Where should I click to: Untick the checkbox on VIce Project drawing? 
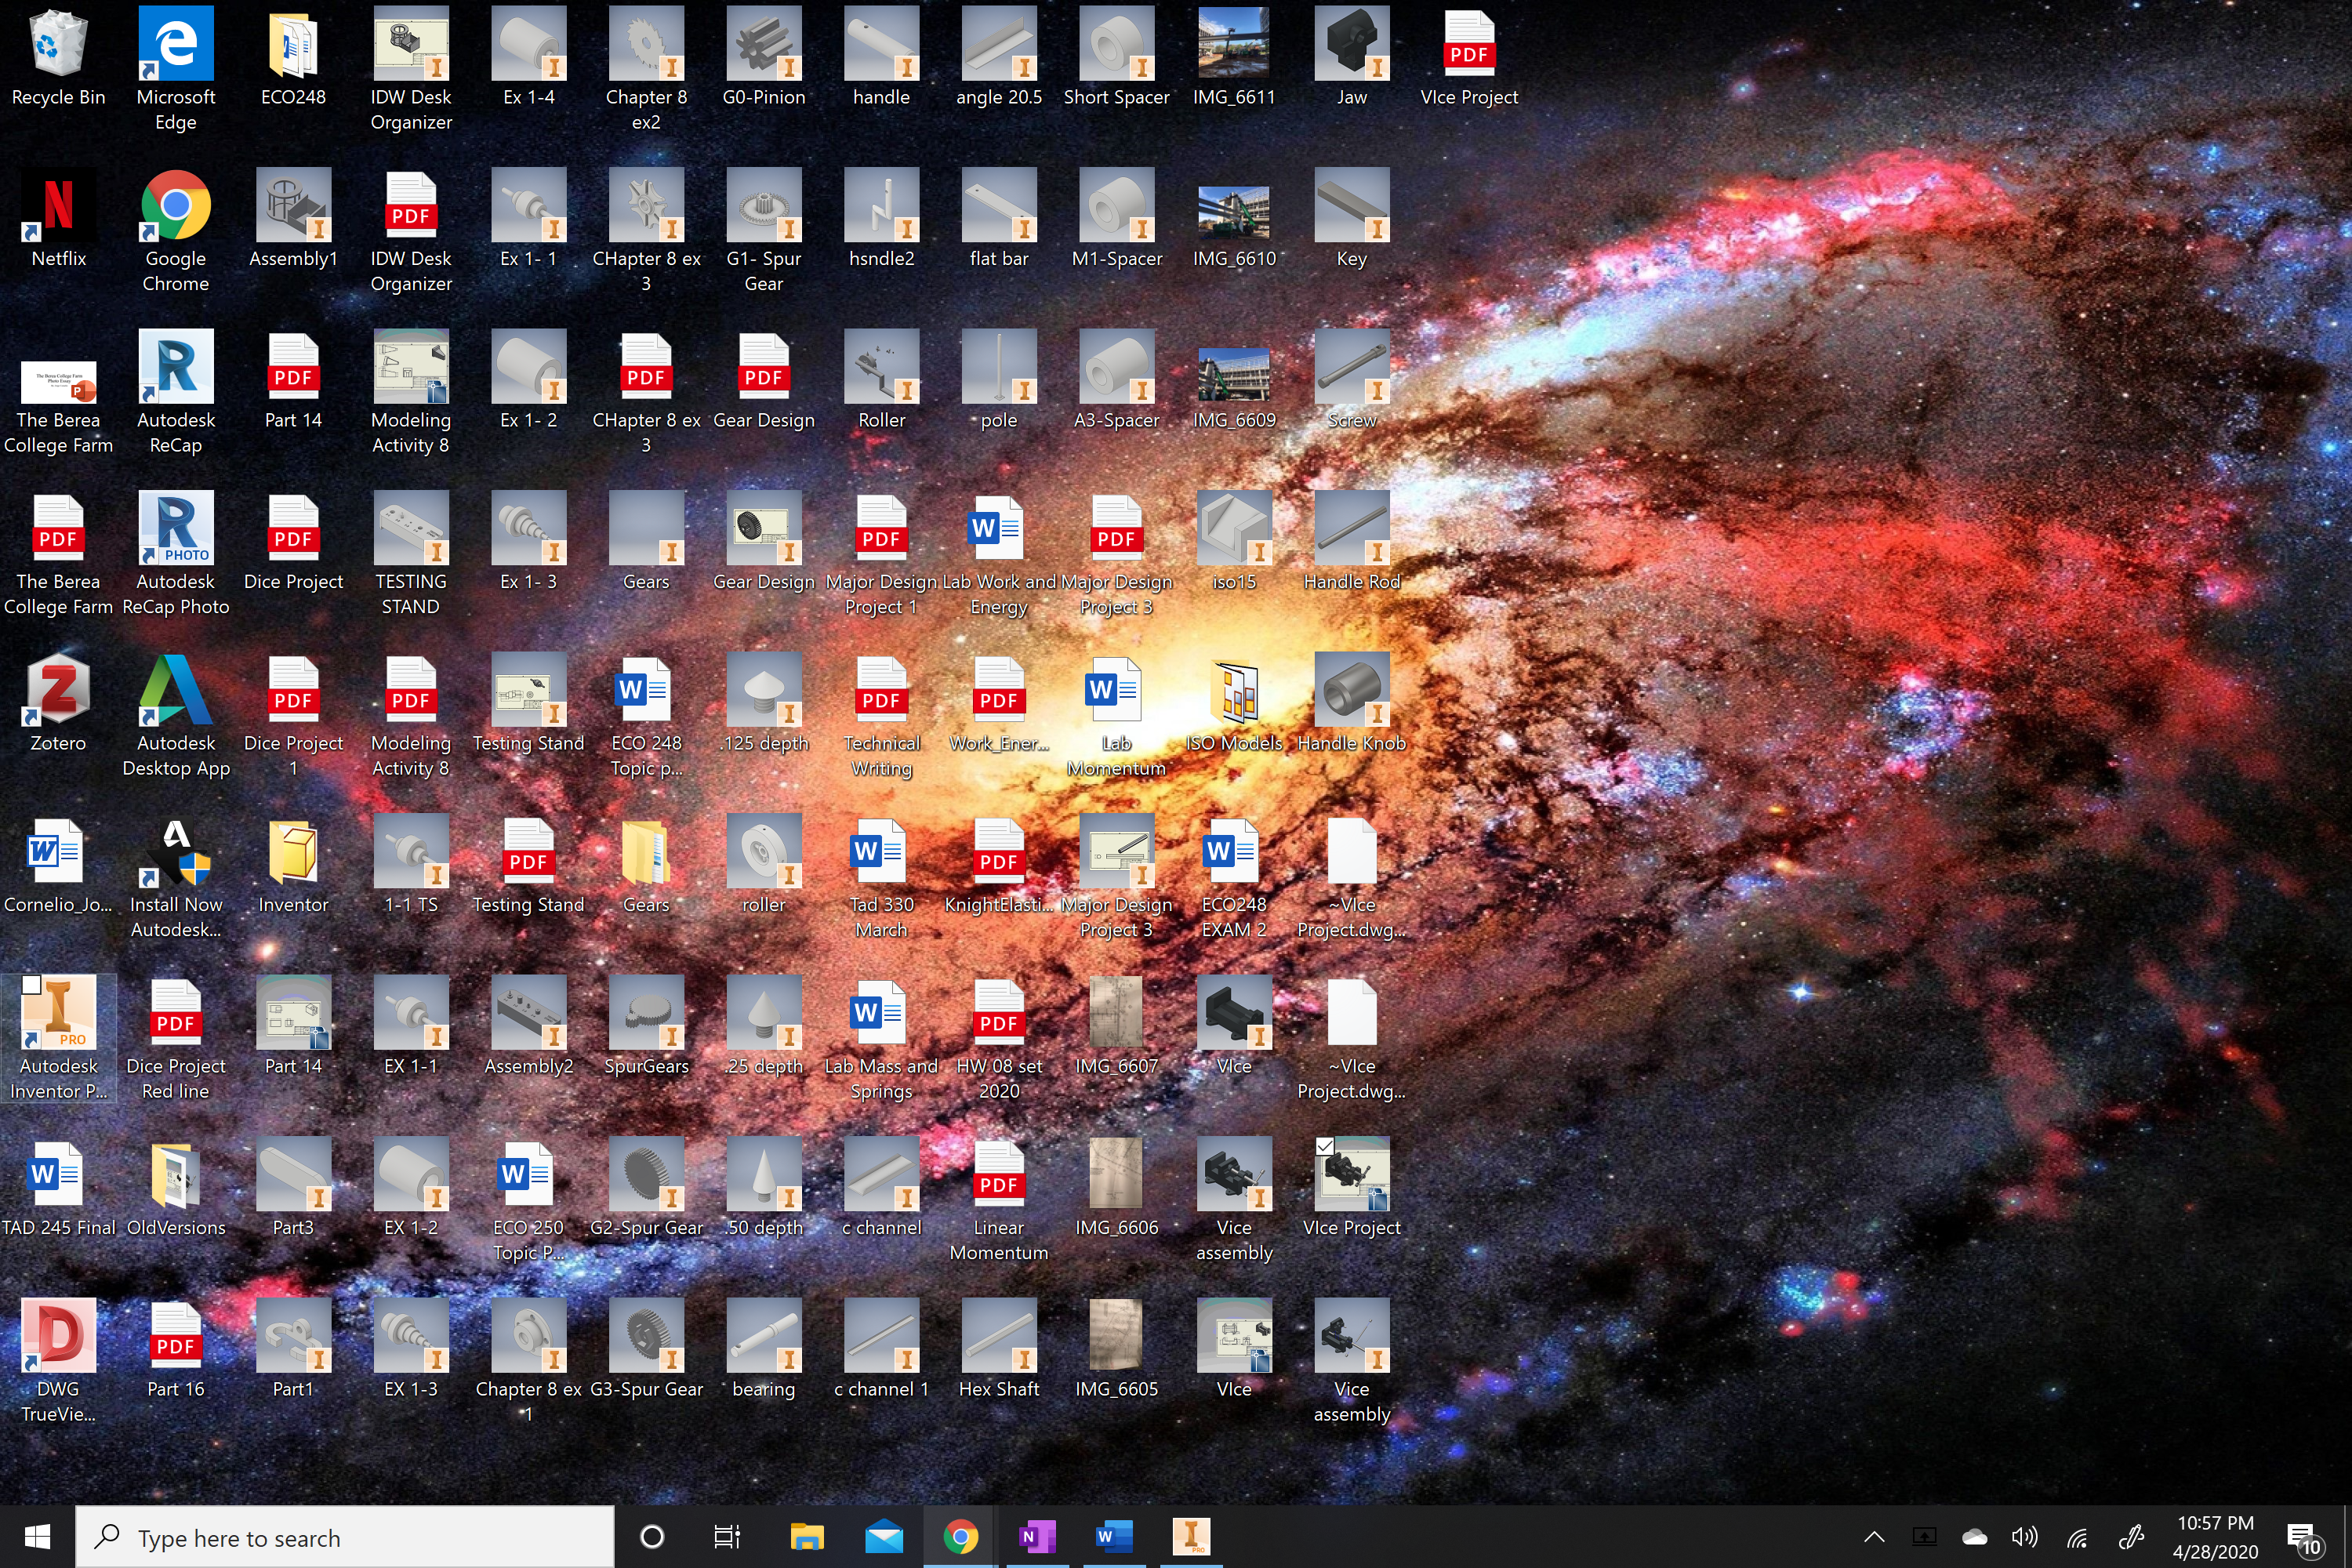pyautogui.click(x=1325, y=1146)
